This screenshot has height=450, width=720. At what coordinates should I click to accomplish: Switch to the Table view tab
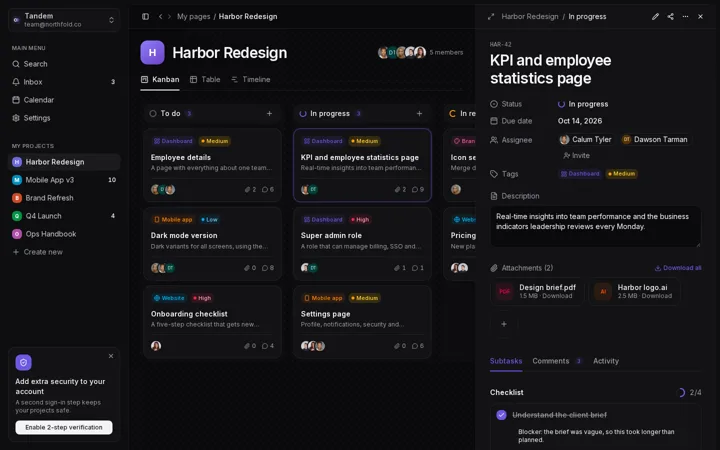click(x=205, y=79)
